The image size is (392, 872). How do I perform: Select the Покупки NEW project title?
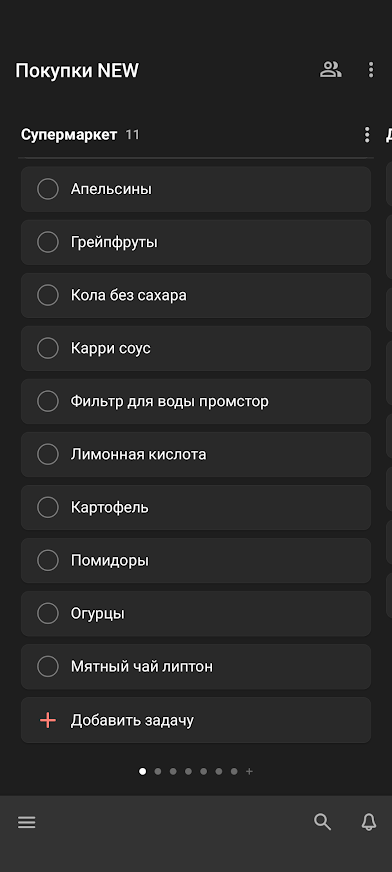pos(77,71)
